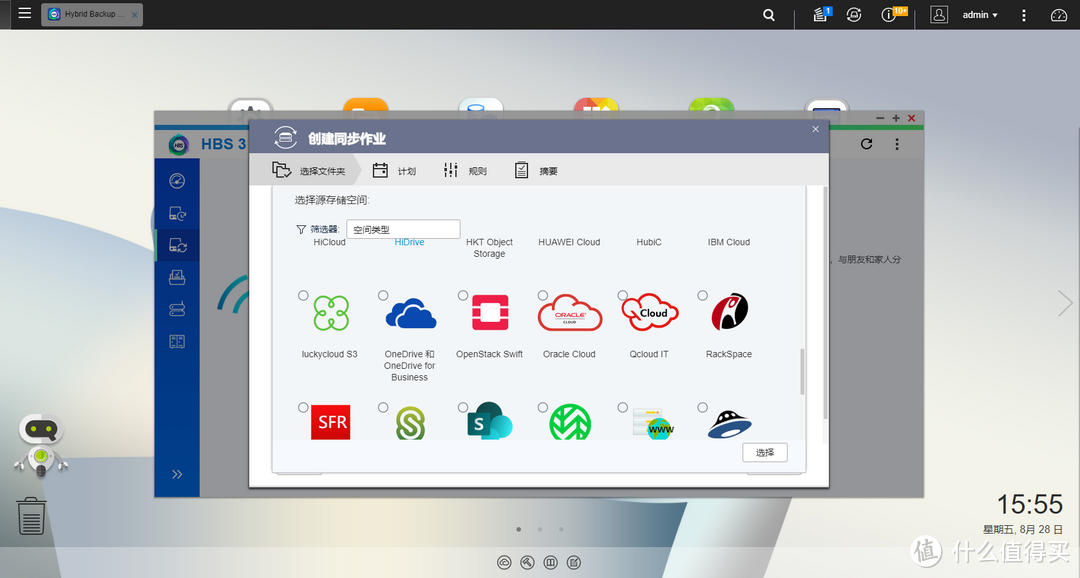The image size is (1080, 578).
Task: Go to the 选择文件夹 wizard step
Action: 309,171
